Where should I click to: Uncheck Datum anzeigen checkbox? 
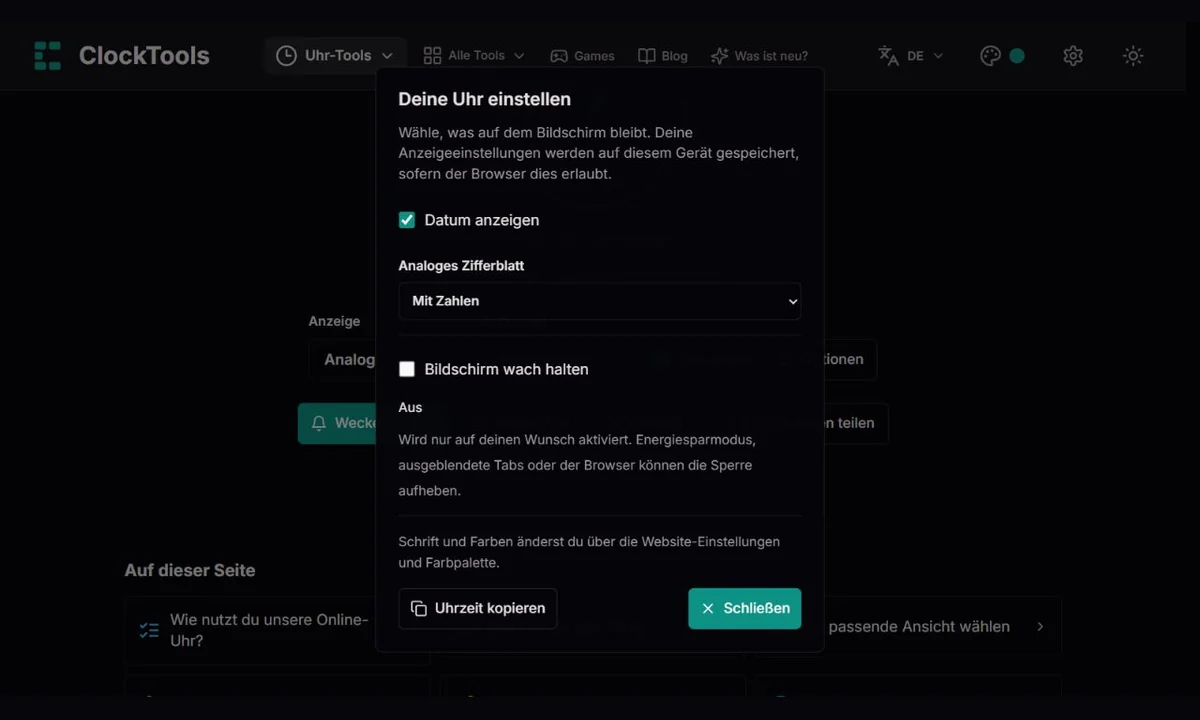tap(407, 220)
